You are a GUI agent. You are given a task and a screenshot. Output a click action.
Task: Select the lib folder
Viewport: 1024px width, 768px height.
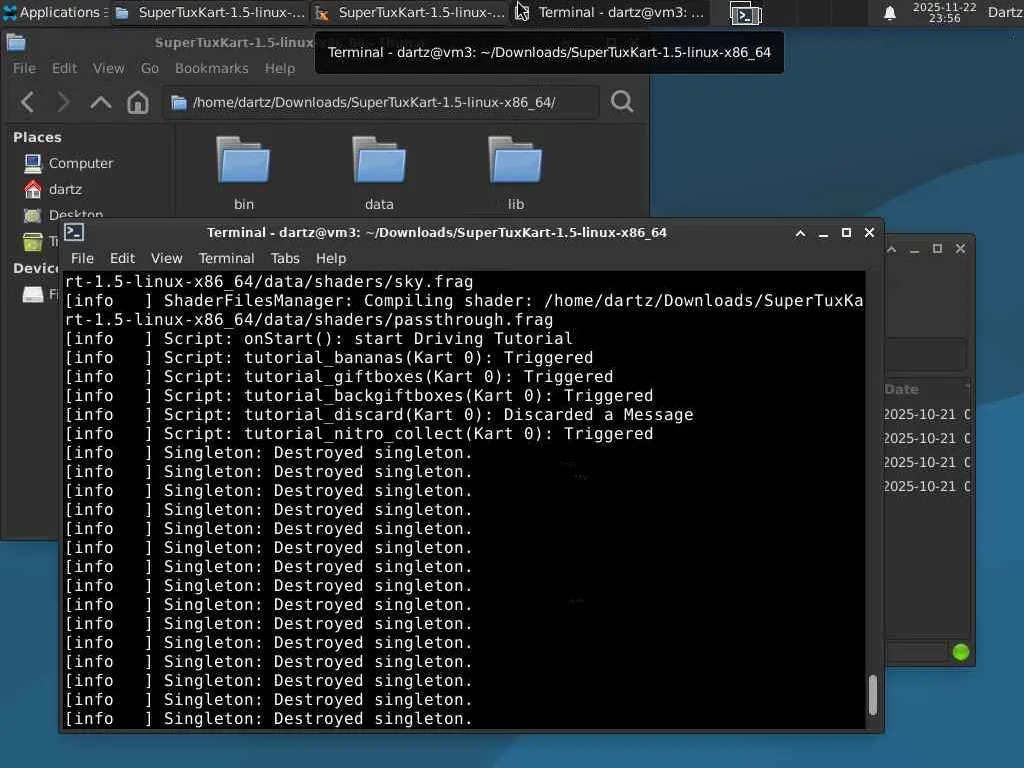click(515, 172)
